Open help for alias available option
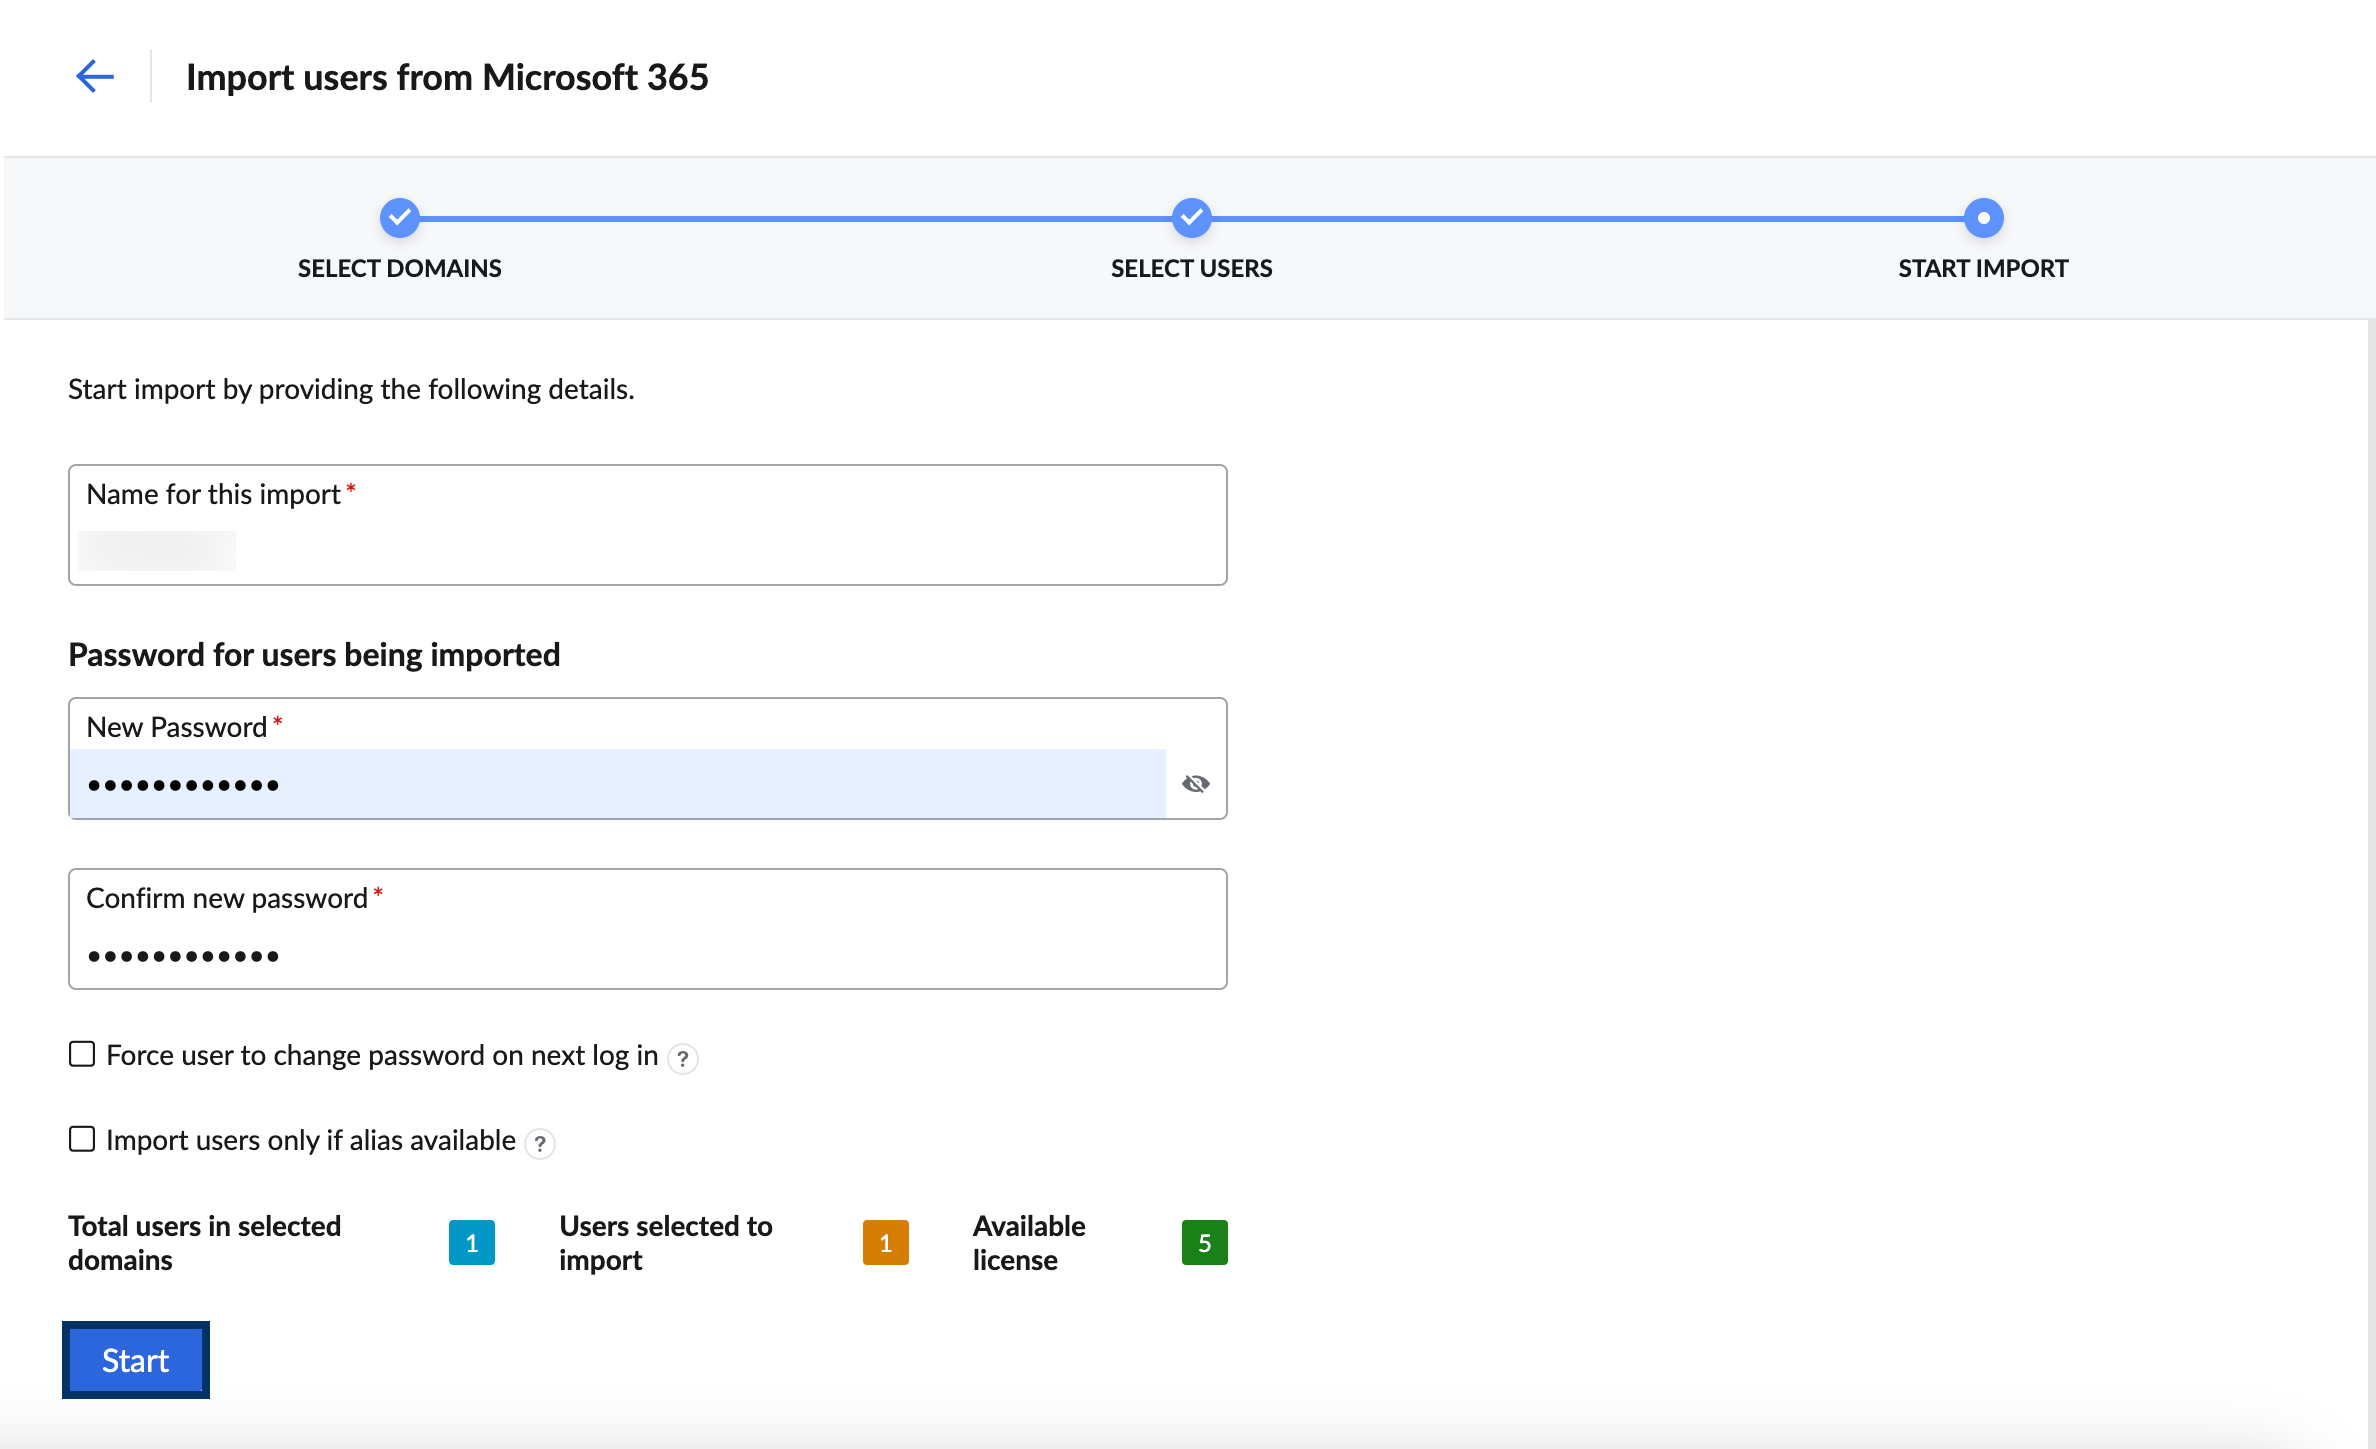2376x1449 pixels. point(540,1143)
